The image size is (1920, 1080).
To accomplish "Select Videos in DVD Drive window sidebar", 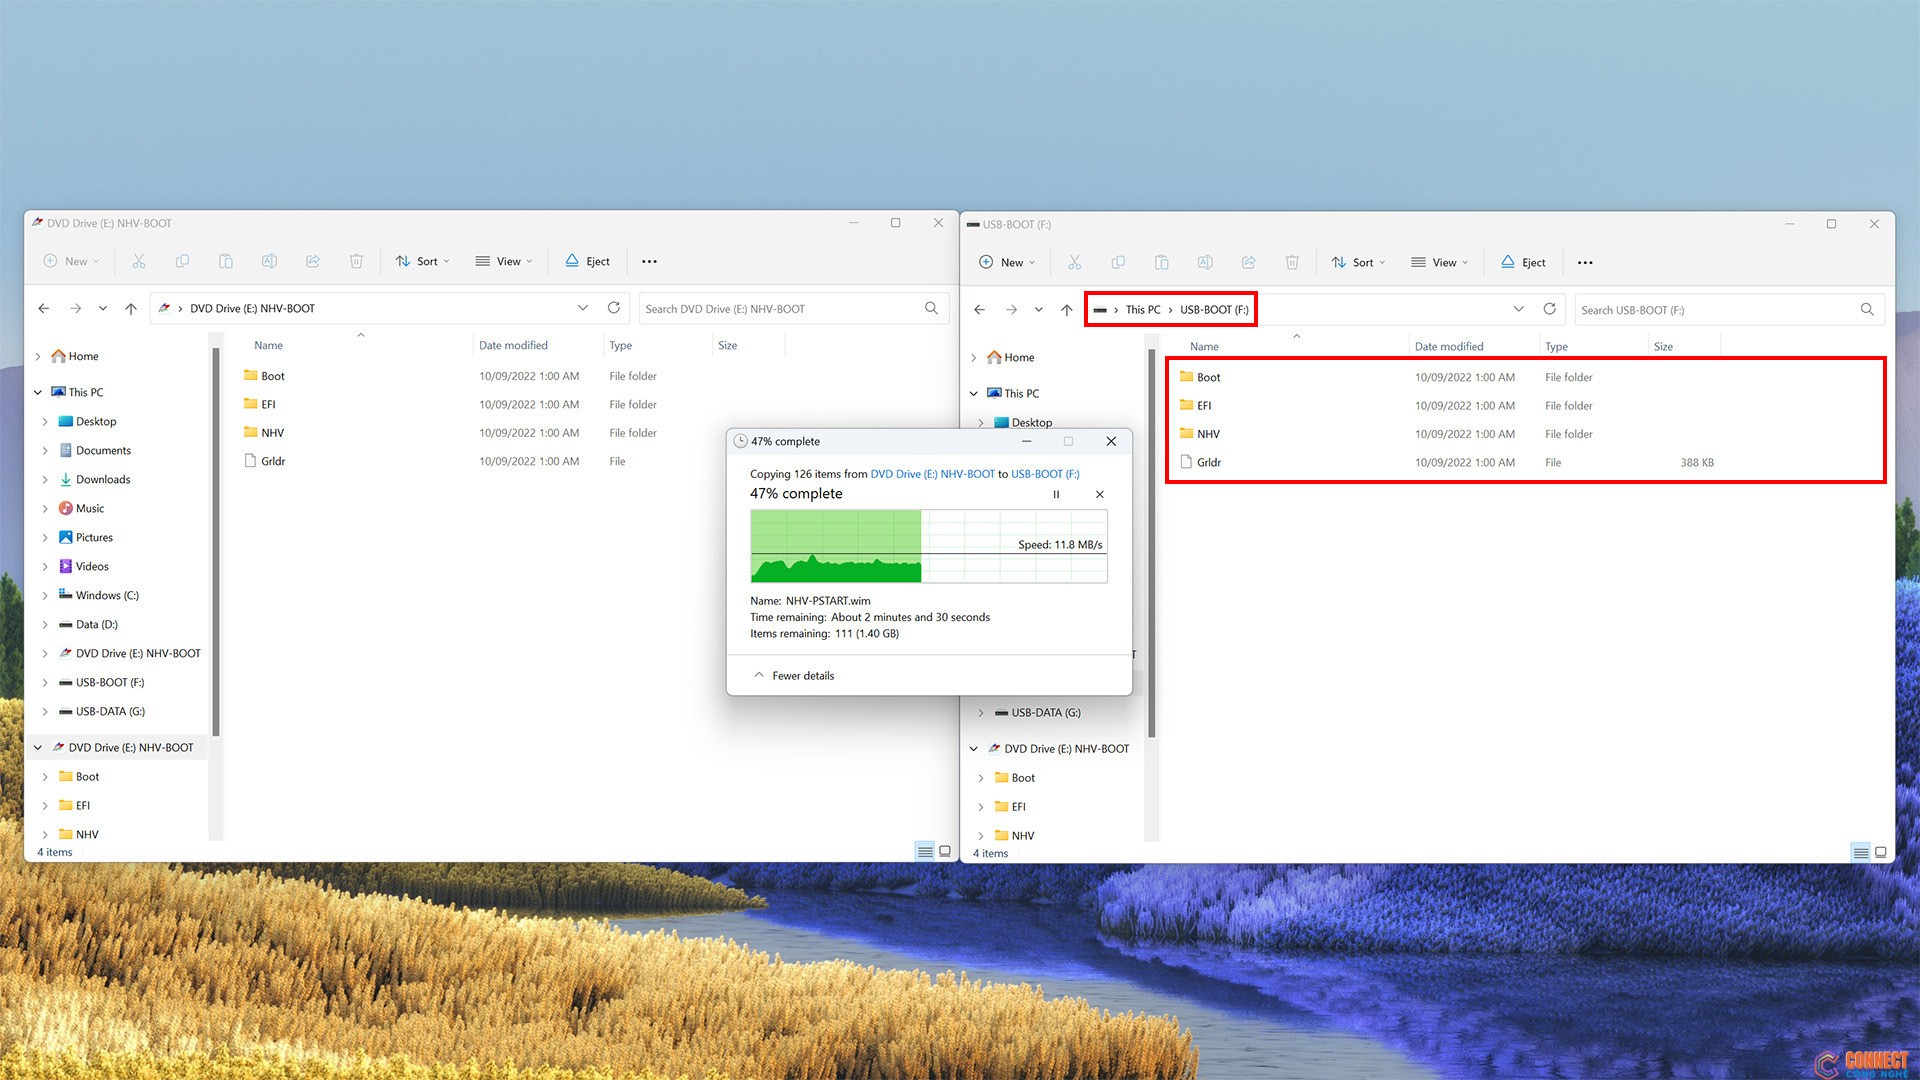I will pos(92,566).
